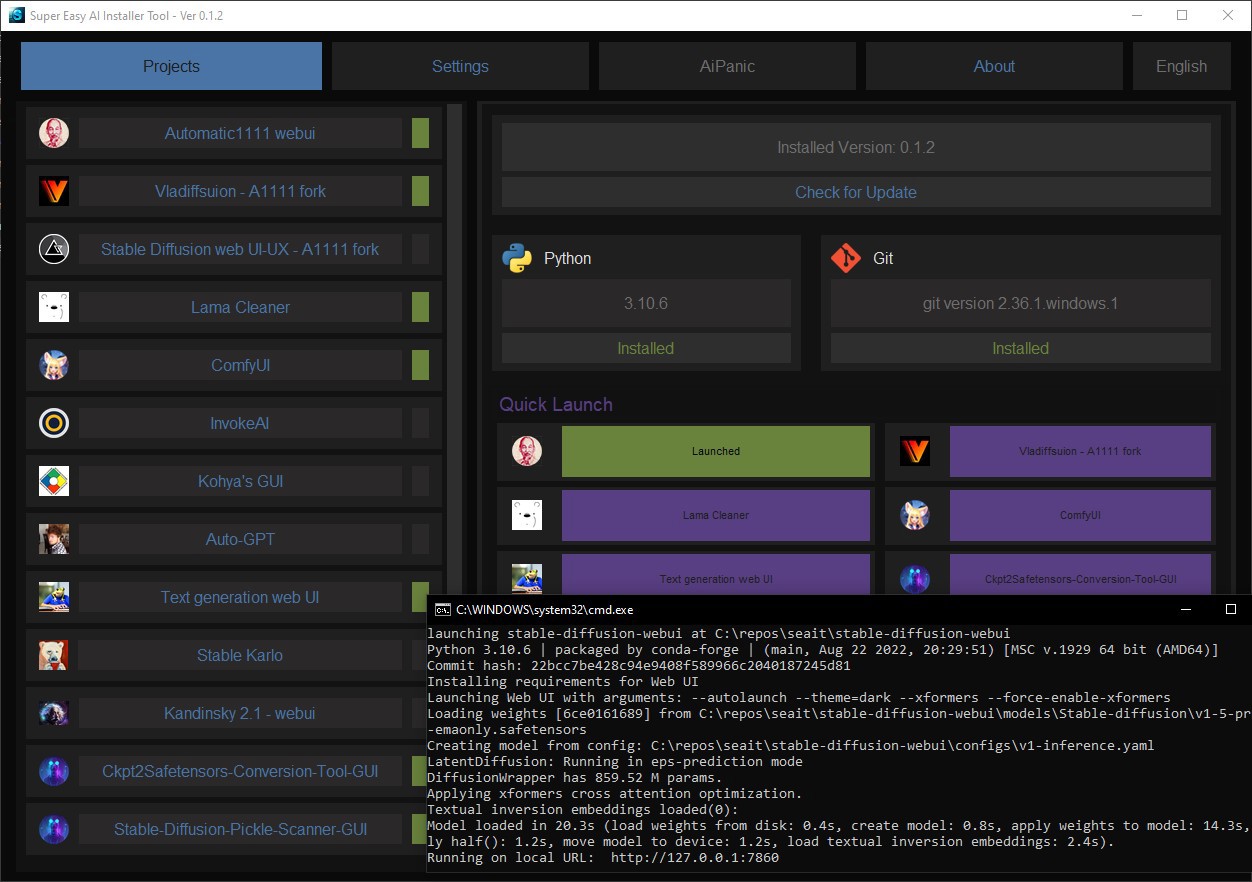This screenshot has height=882, width=1252.
Task: Launch ComfyUI from Quick Launch
Action: pos(1080,515)
